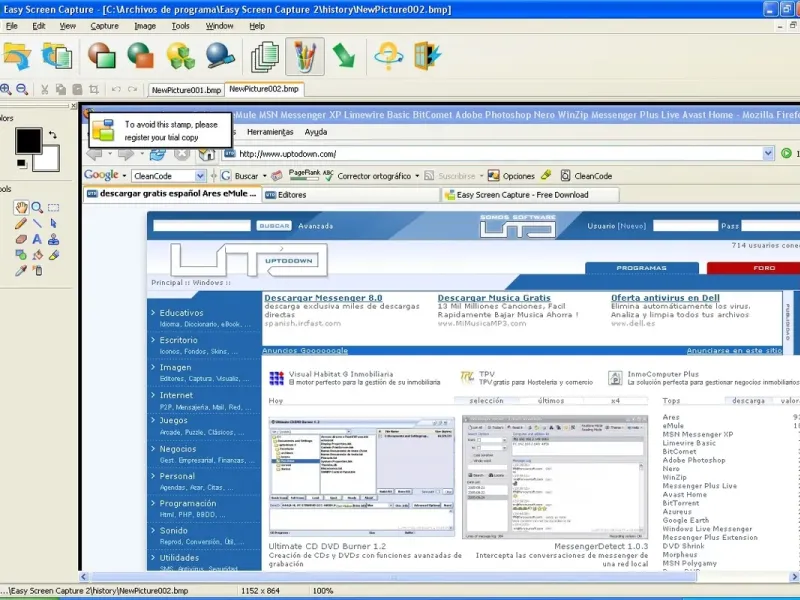
Task: Click the right arrow of horizontal scrollbar
Action: point(794,577)
